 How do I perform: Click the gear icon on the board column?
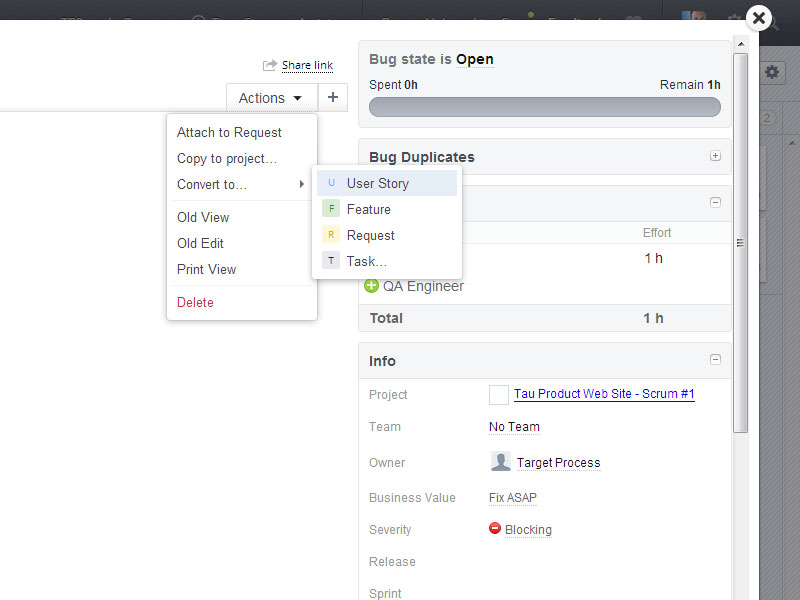(771, 72)
